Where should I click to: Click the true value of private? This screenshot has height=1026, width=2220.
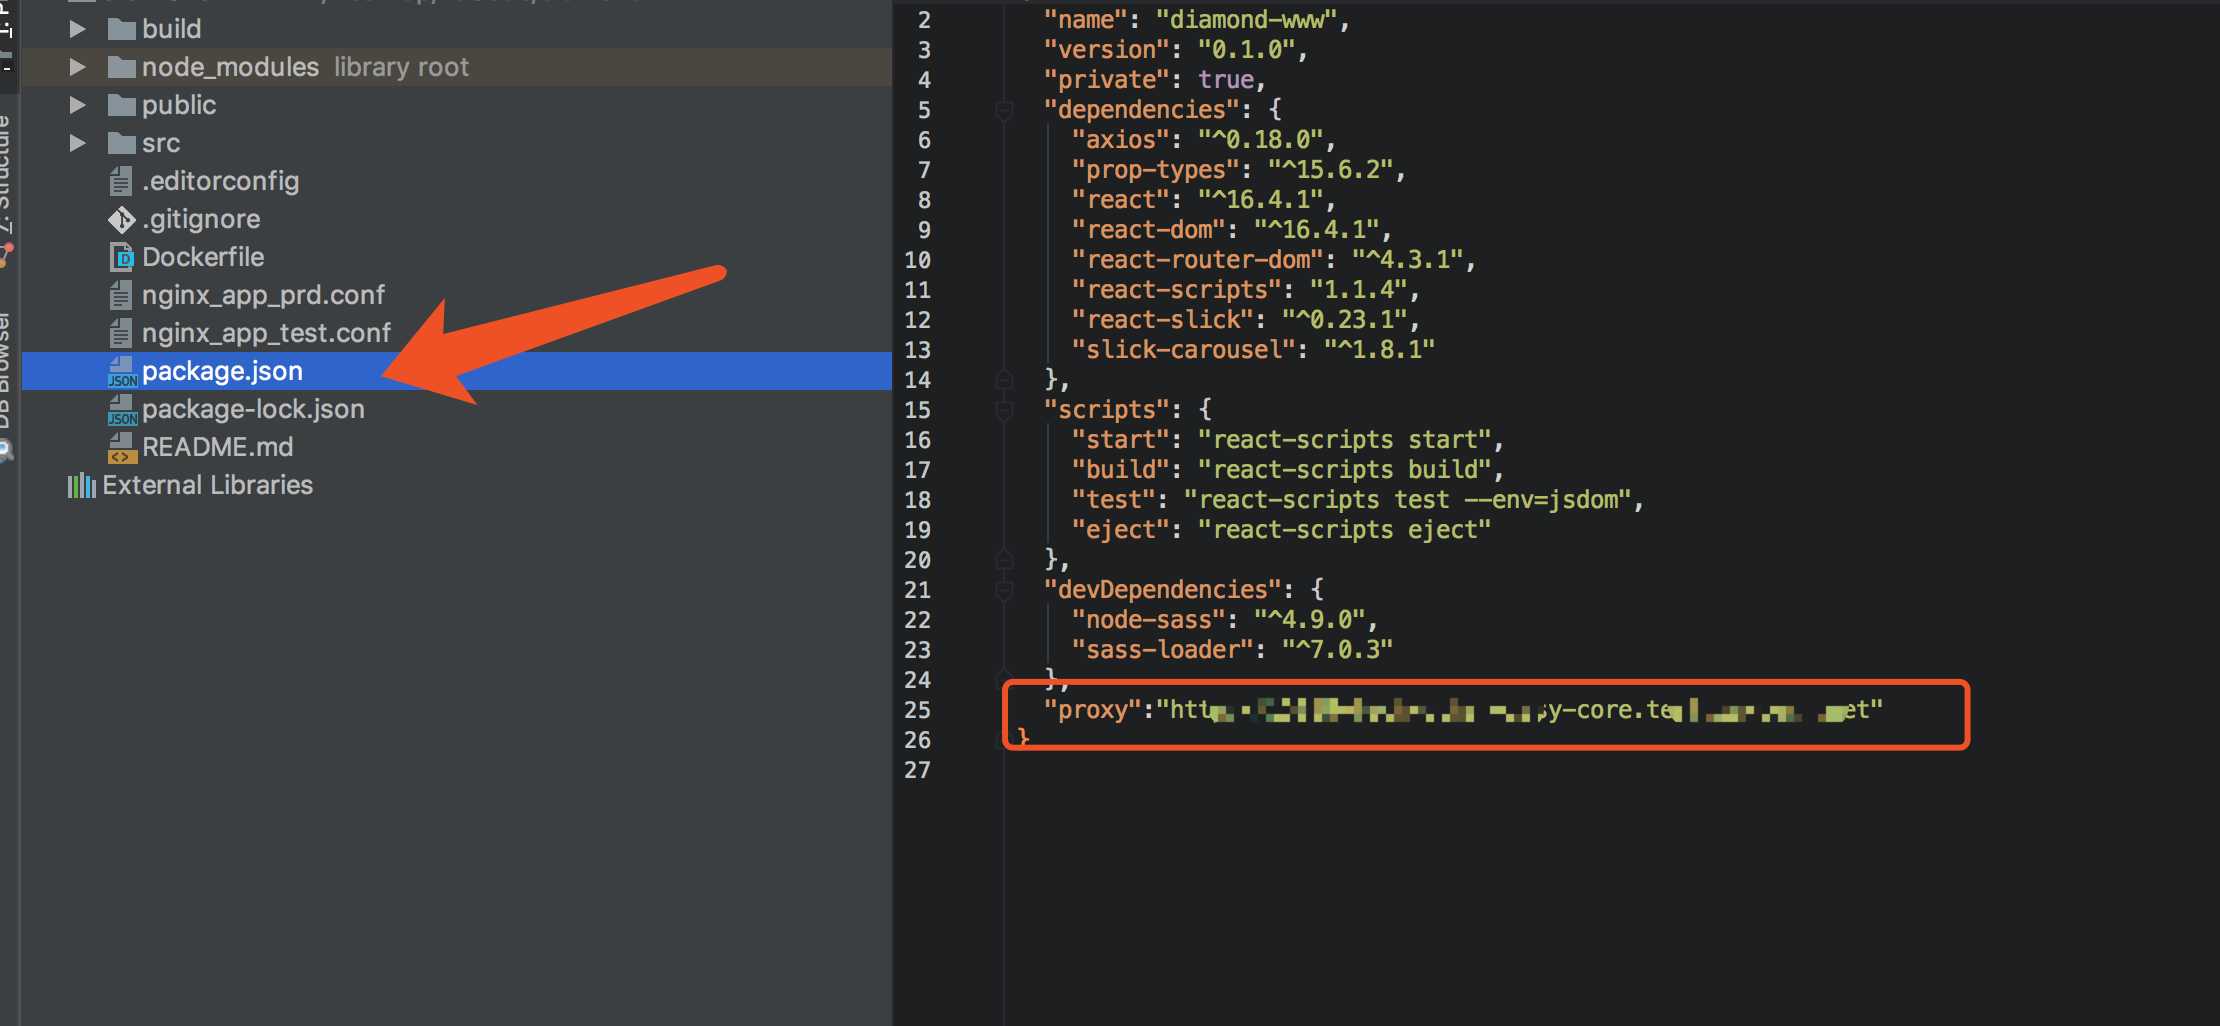click(1226, 80)
